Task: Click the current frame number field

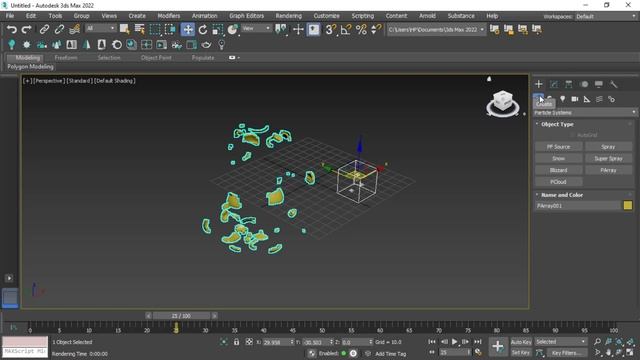Action: coord(453,352)
